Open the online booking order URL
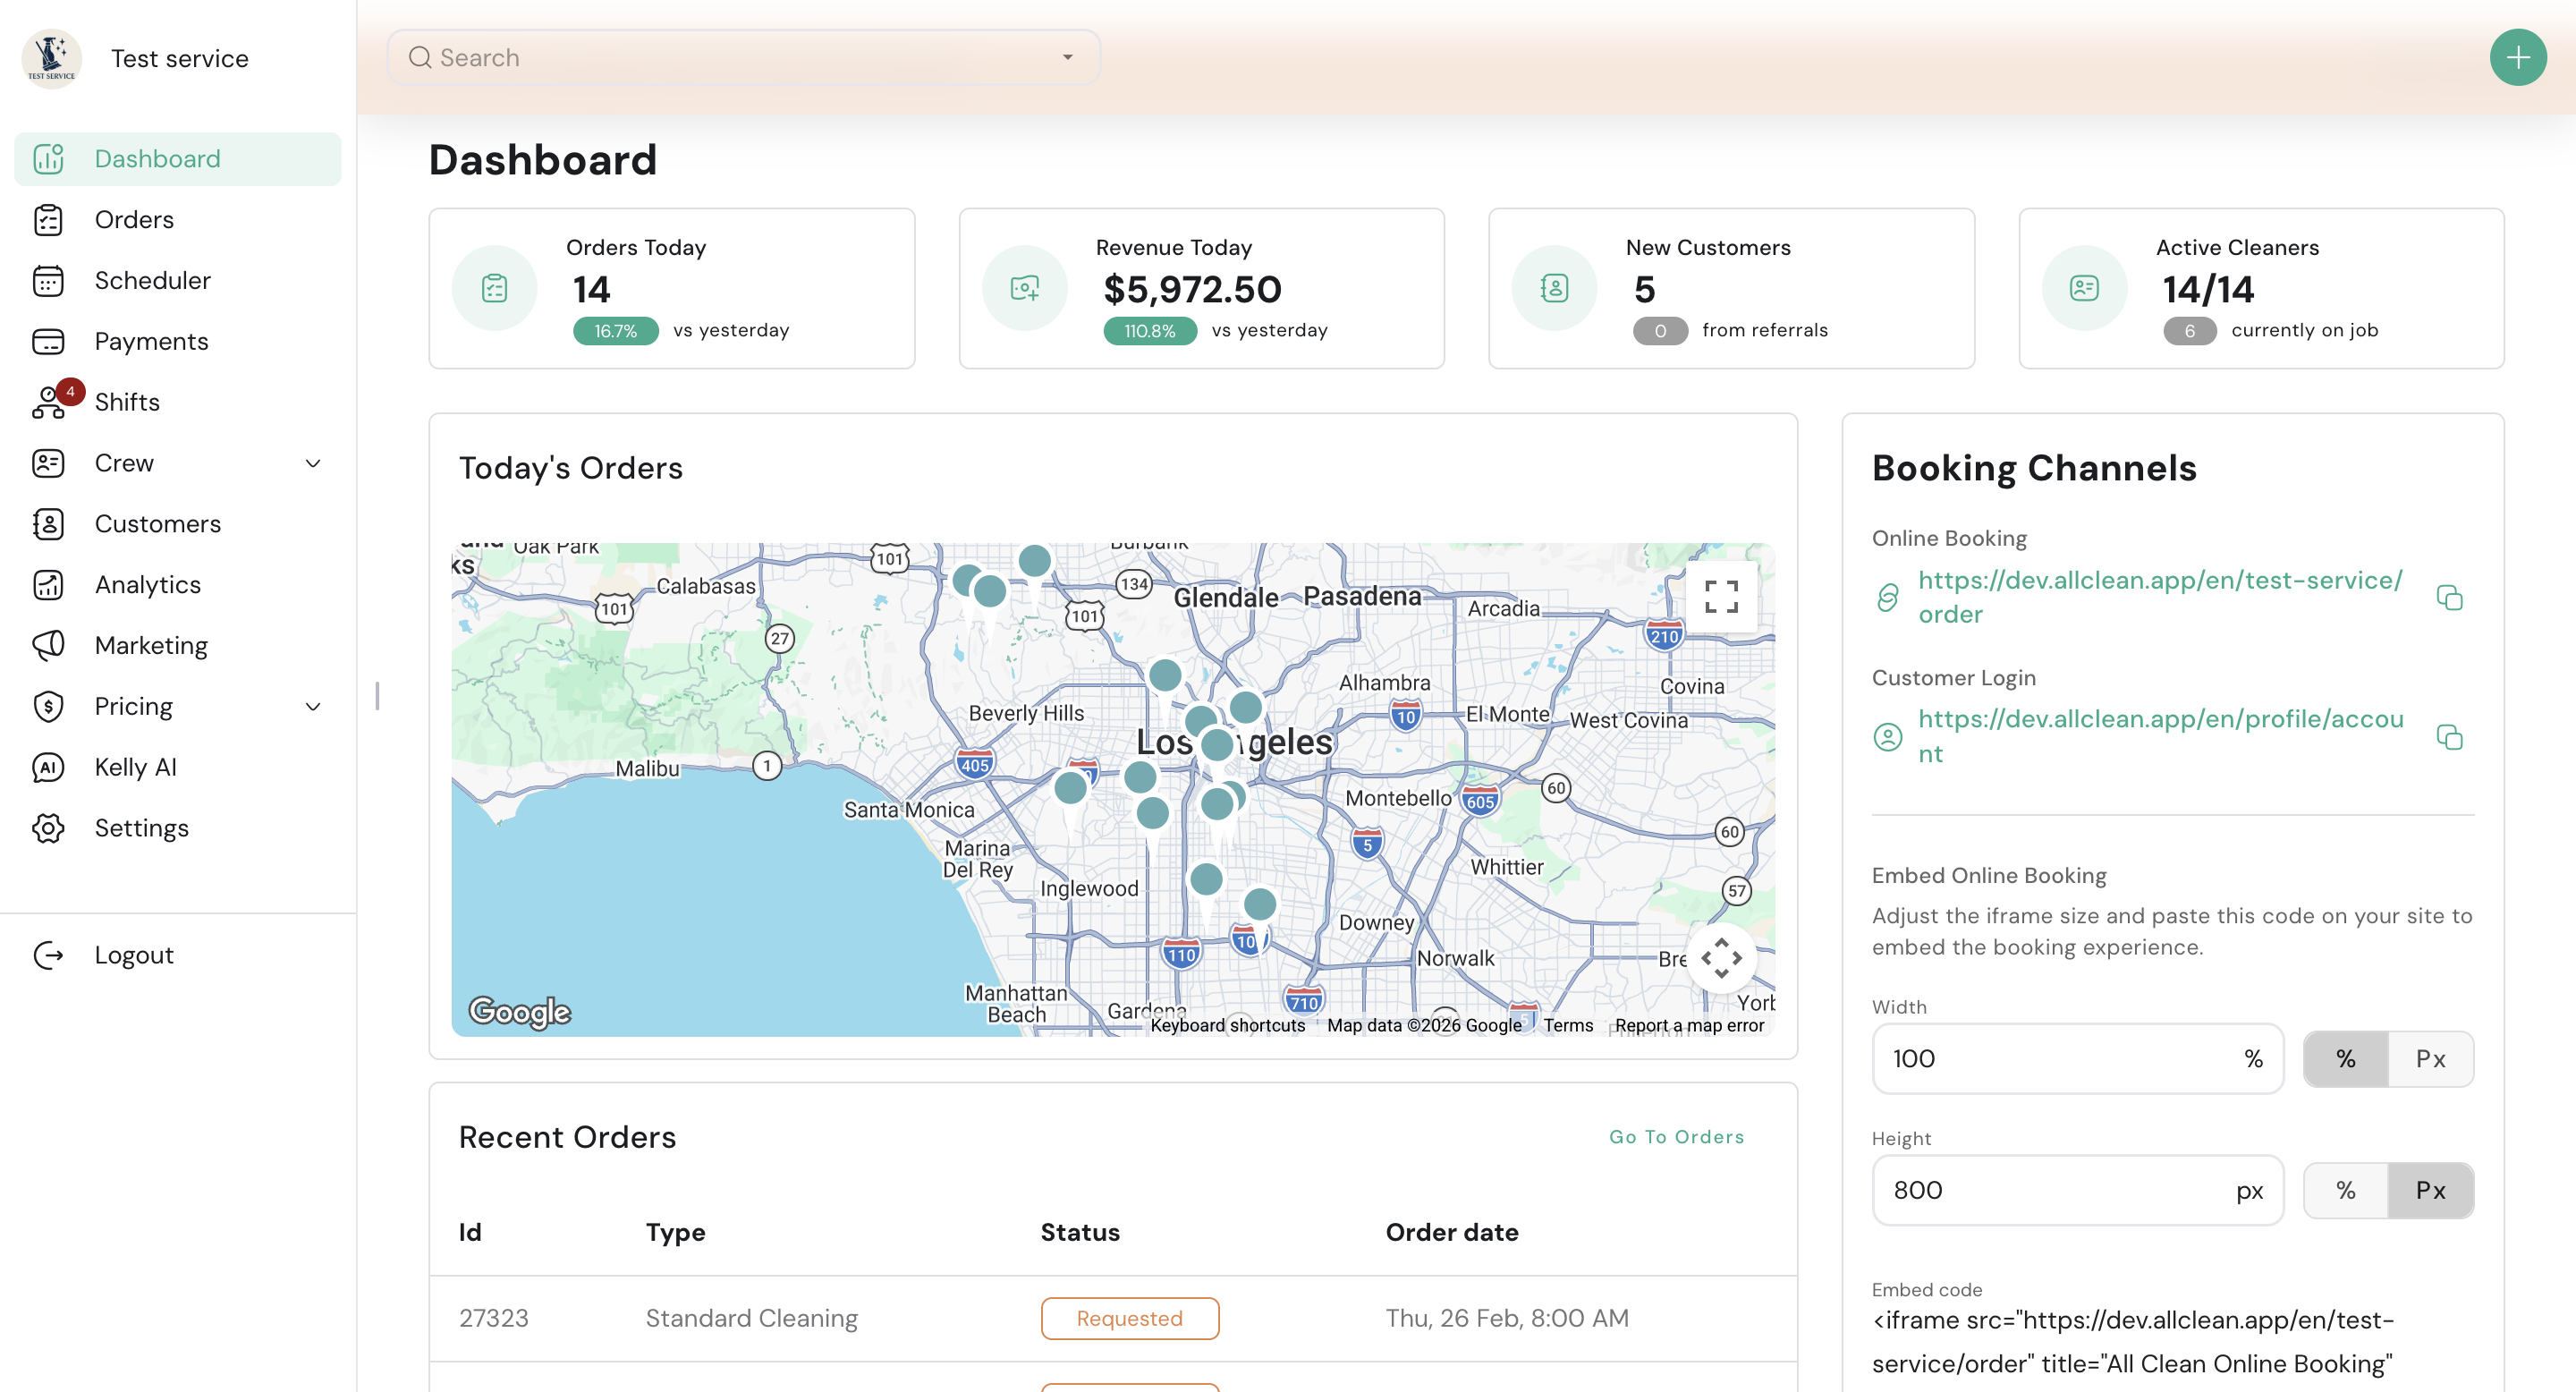 2158,596
